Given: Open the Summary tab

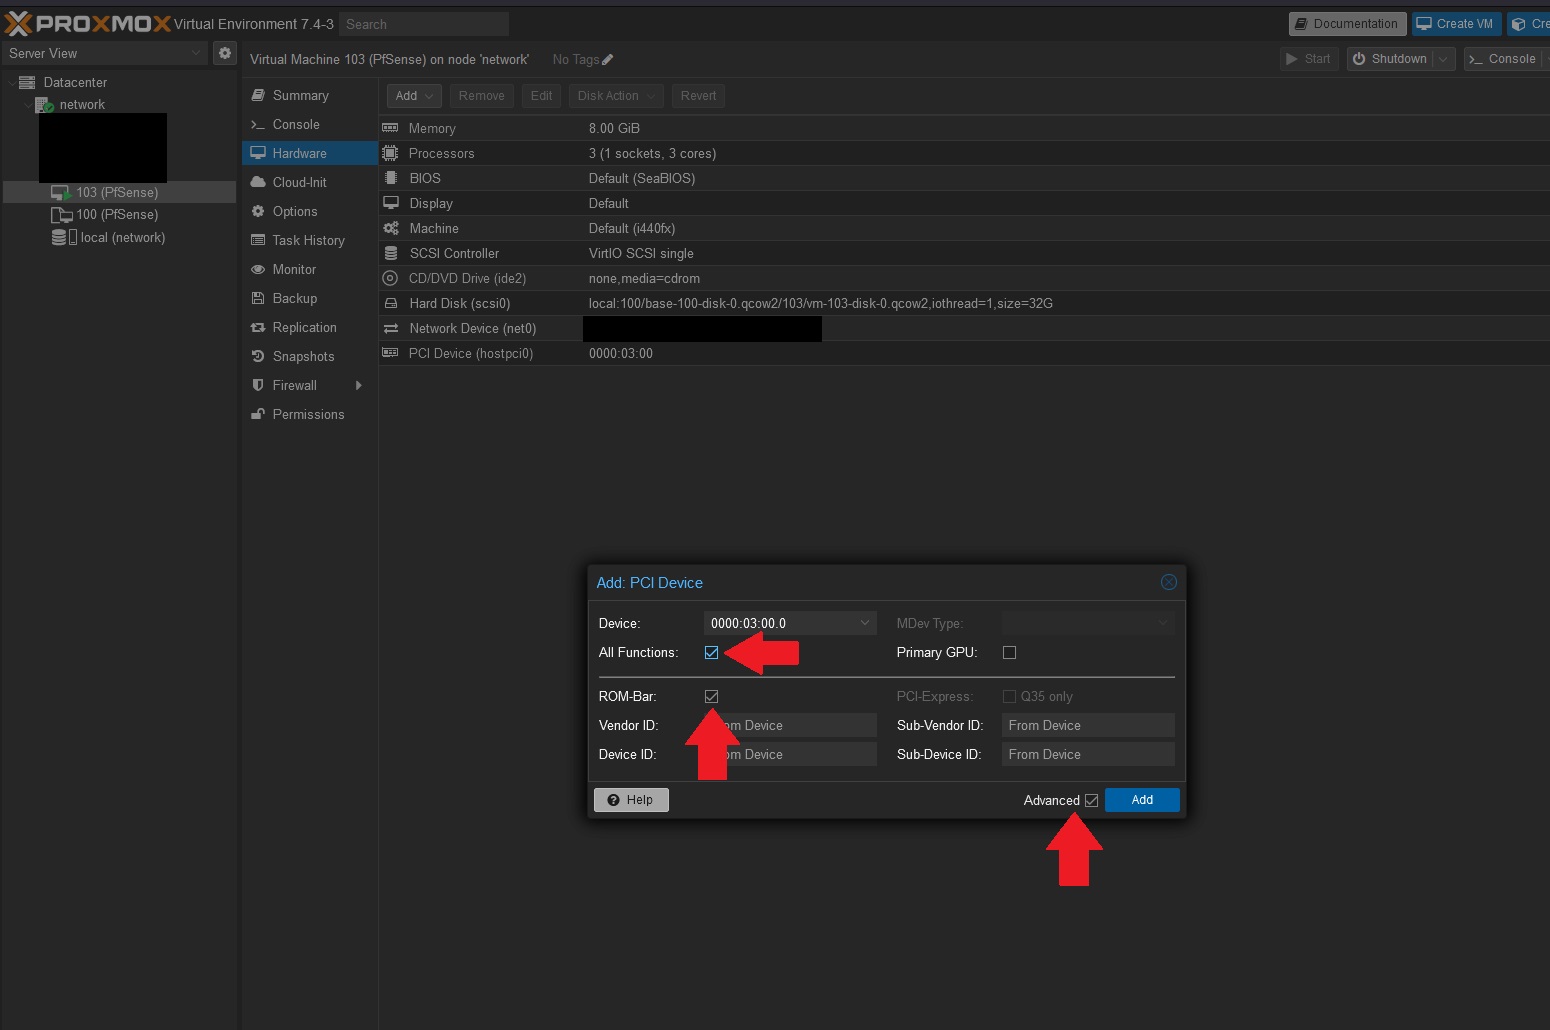Looking at the screenshot, I should 310,95.
